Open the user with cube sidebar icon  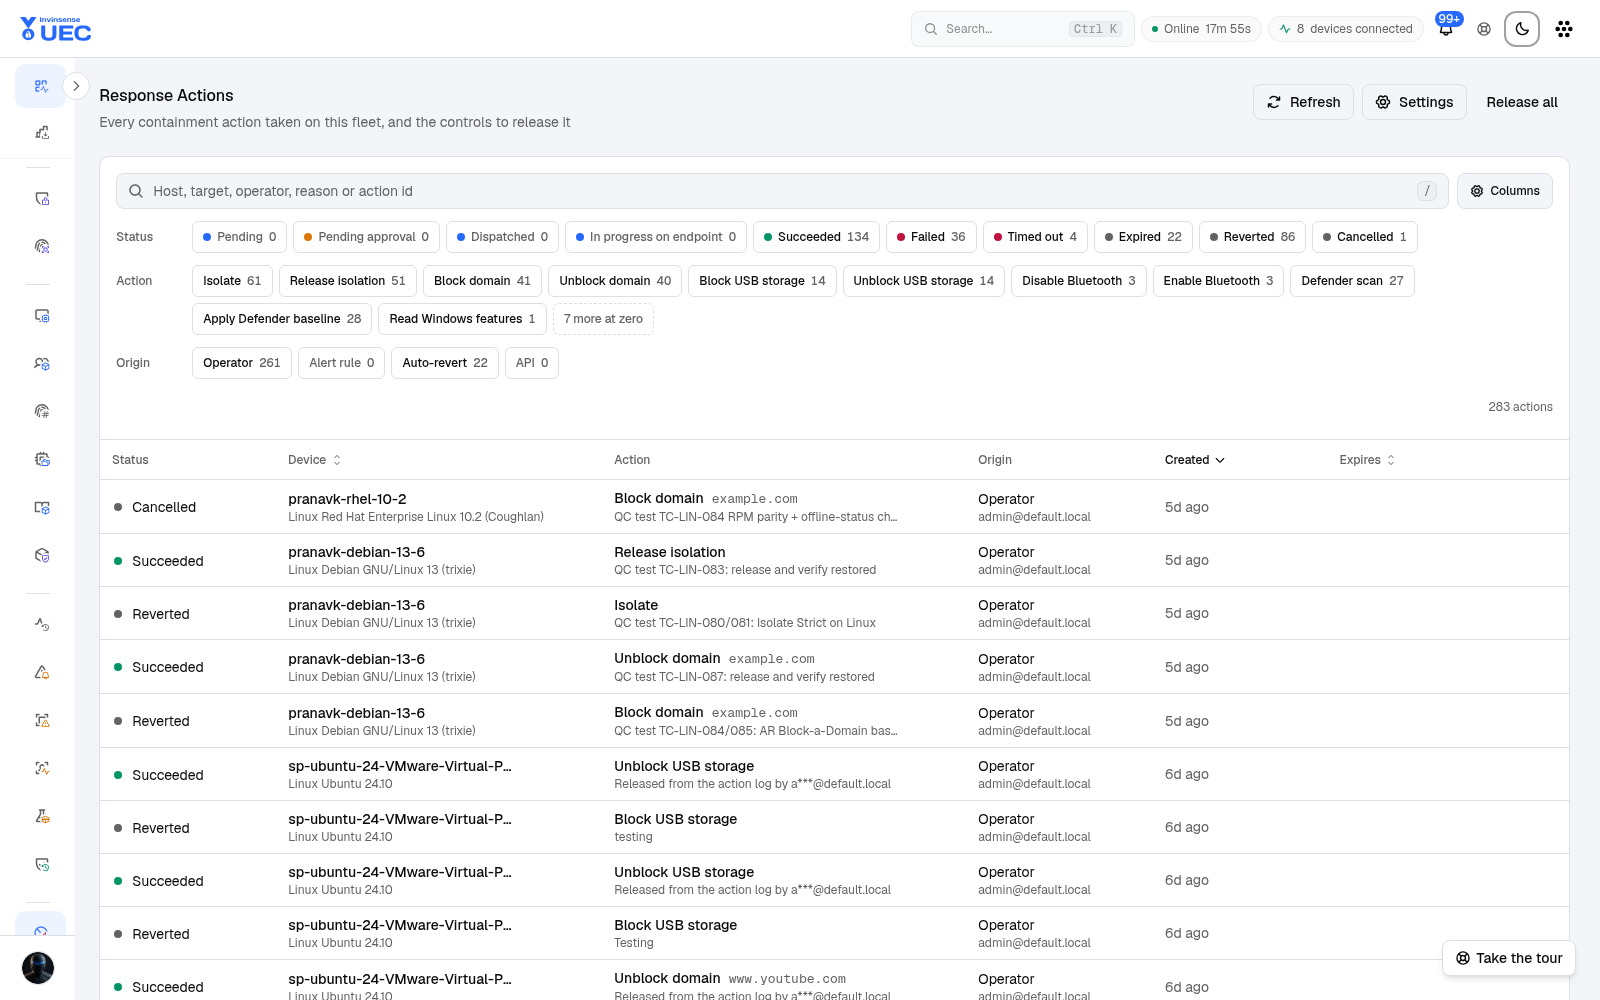click(x=42, y=363)
